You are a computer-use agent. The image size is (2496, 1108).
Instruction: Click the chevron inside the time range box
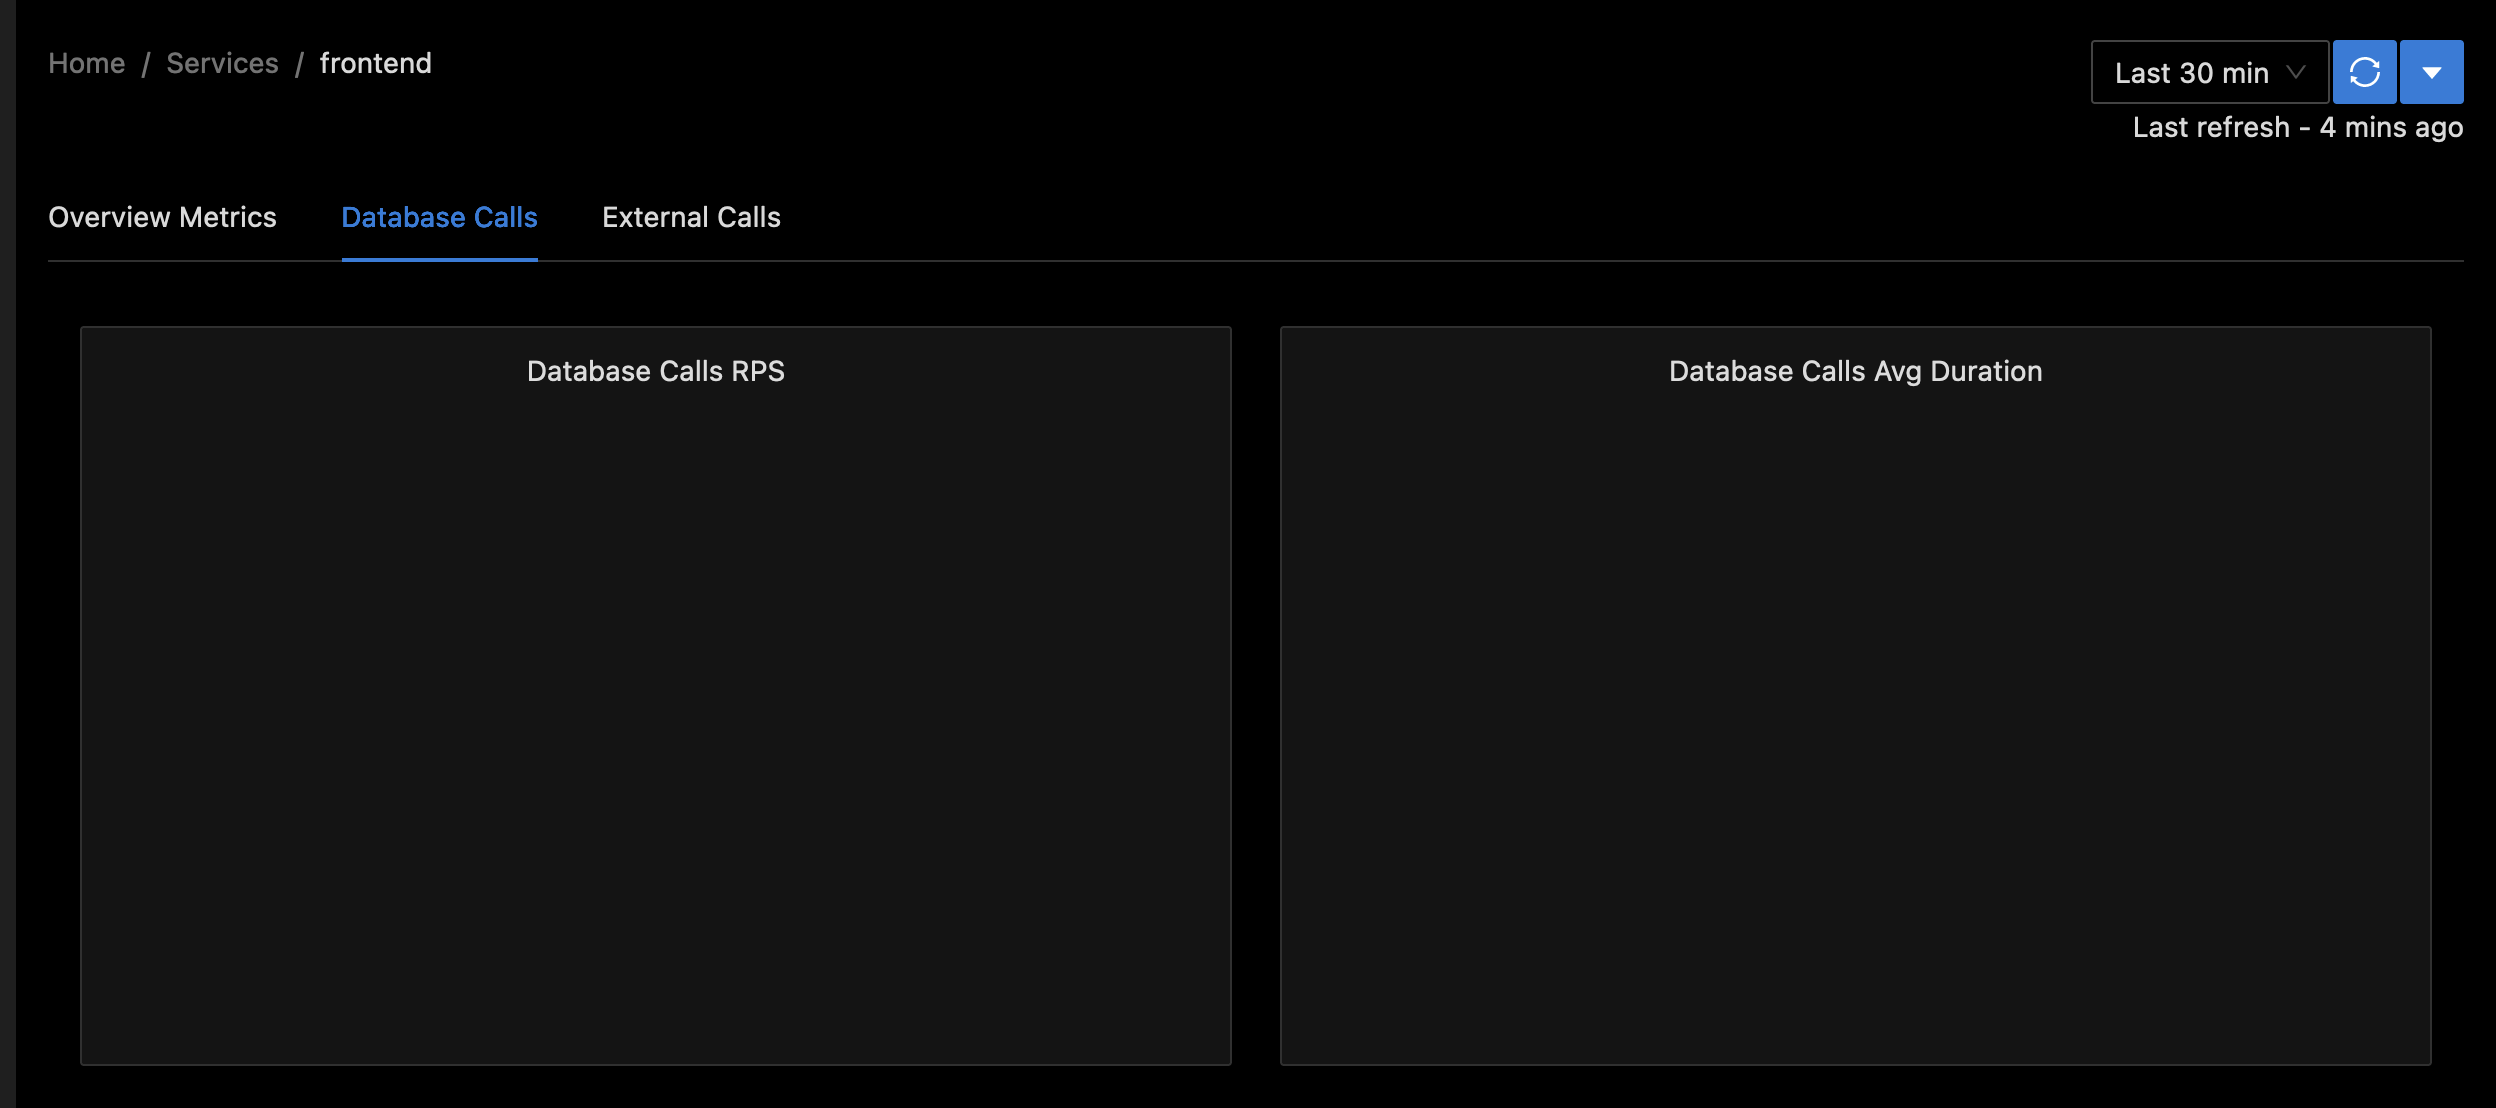click(2296, 72)
